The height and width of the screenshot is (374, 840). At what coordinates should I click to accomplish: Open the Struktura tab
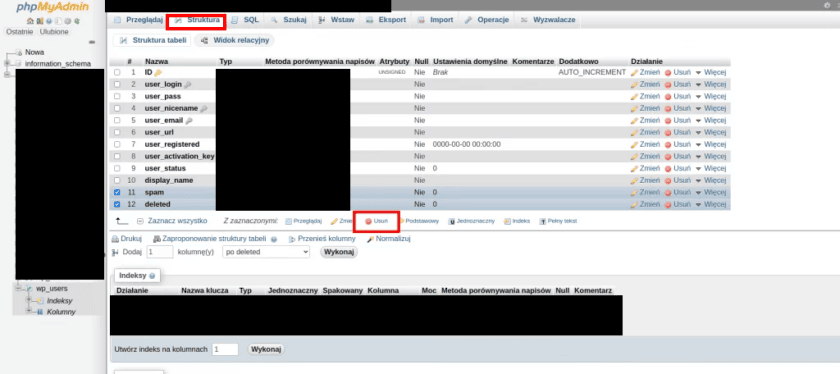tap(197, 20)
